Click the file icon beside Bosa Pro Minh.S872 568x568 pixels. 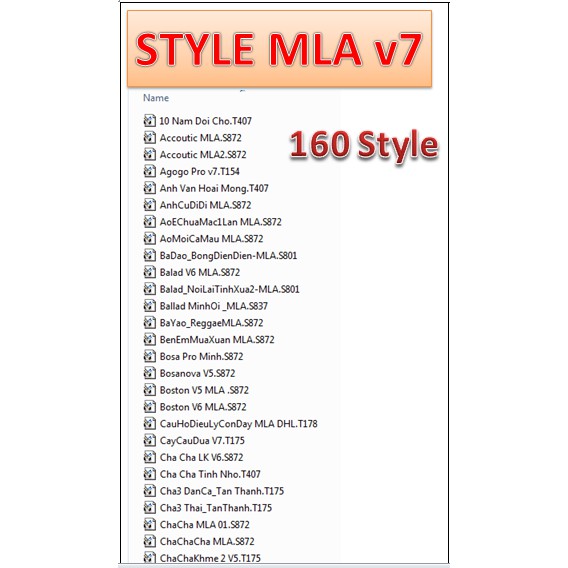point(150,356)
